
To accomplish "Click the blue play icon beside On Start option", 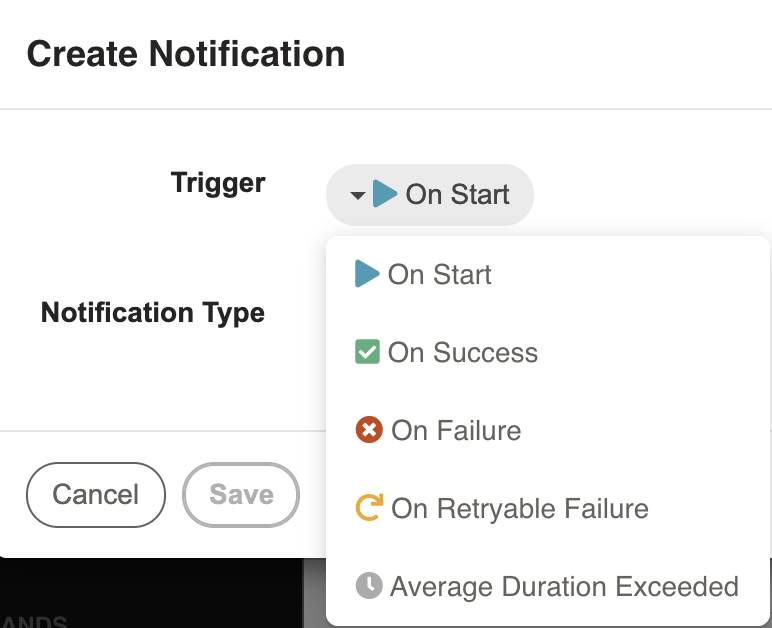I will (x=367, y=274).
